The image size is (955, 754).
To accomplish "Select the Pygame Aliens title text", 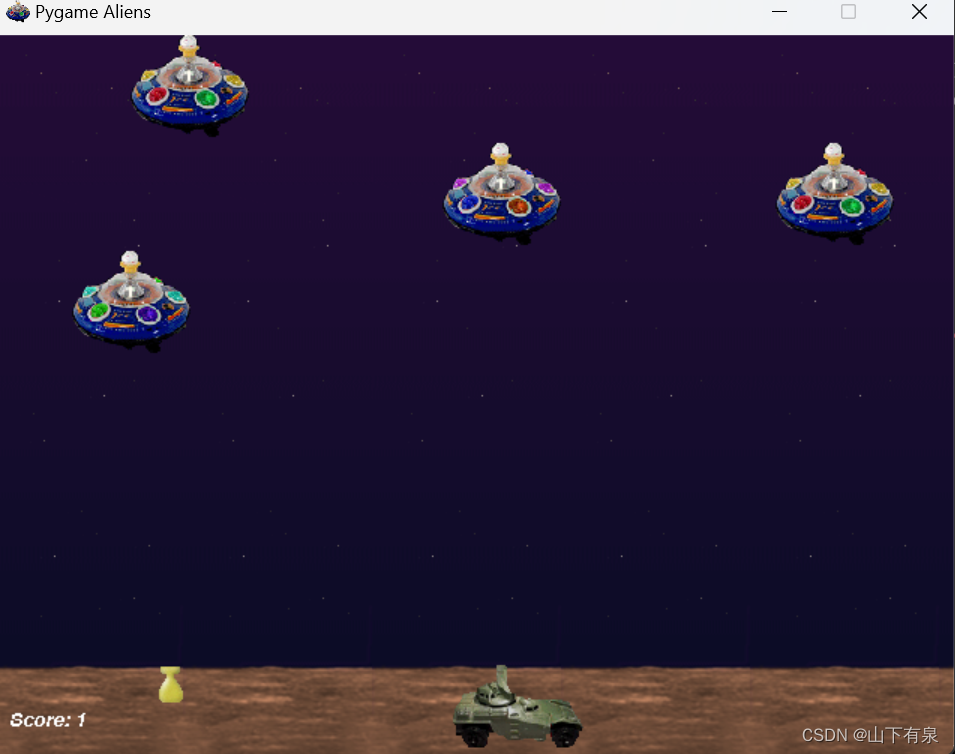I will pos(95,11).
